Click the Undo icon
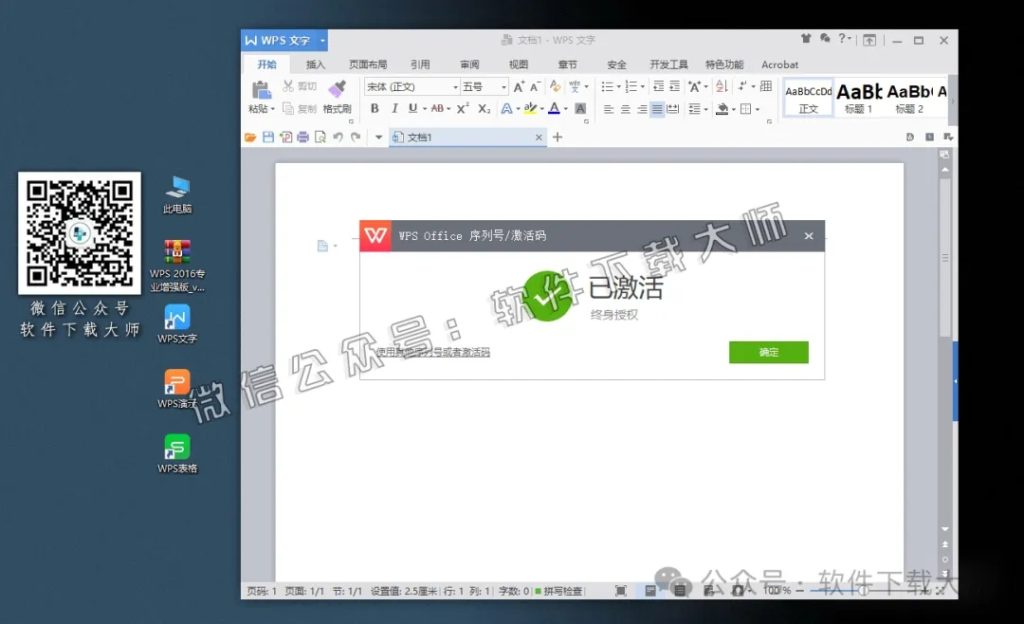The width and height of the screenshot is (1024, 624). (338, 137)
